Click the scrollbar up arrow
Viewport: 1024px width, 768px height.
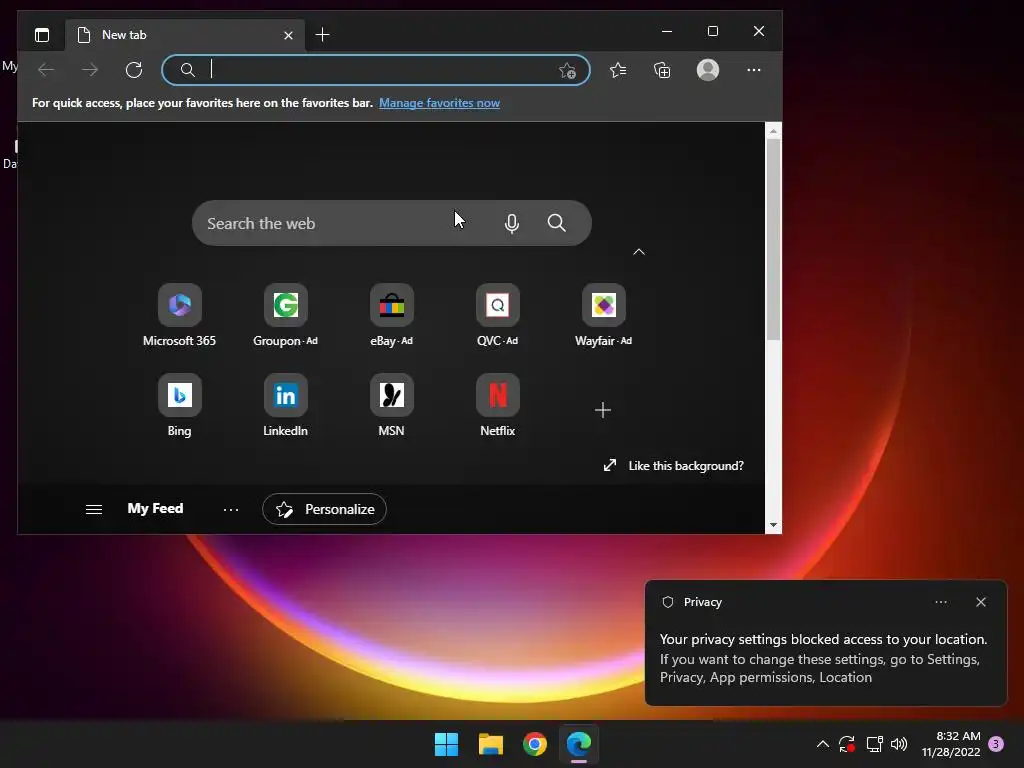[773, 131]
